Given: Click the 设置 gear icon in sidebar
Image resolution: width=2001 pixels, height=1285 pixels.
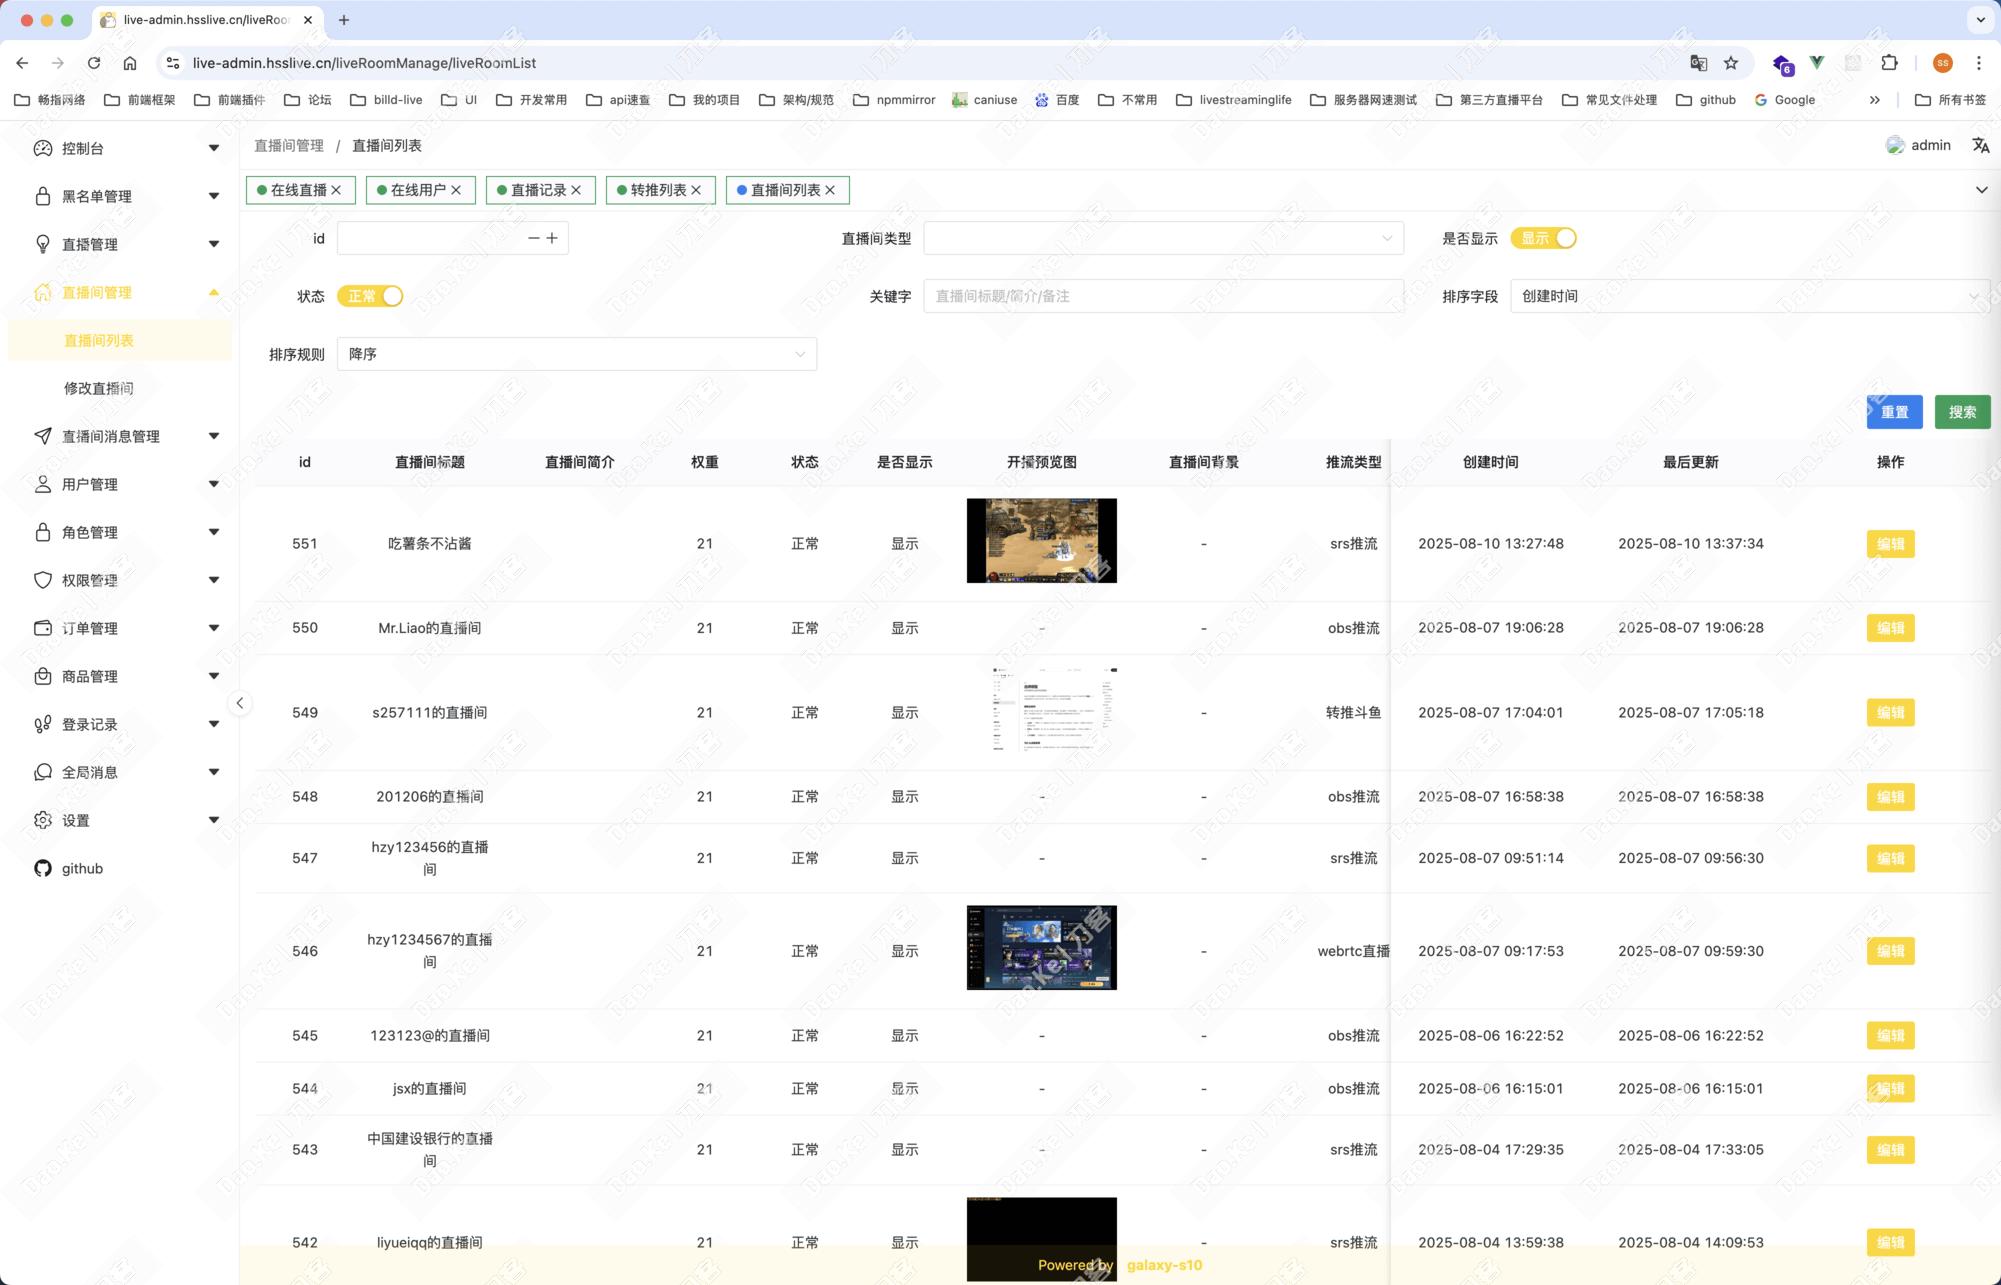Looking at the screenshot, I should point(43,820).
